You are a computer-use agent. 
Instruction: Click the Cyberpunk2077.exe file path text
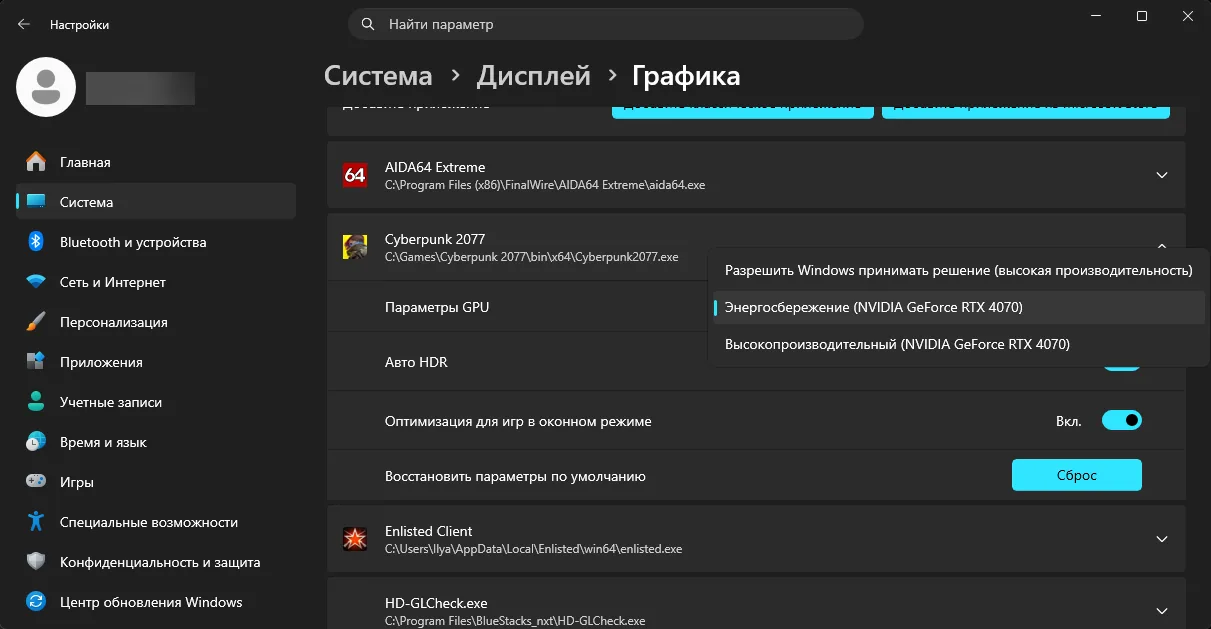pos(531,257)
